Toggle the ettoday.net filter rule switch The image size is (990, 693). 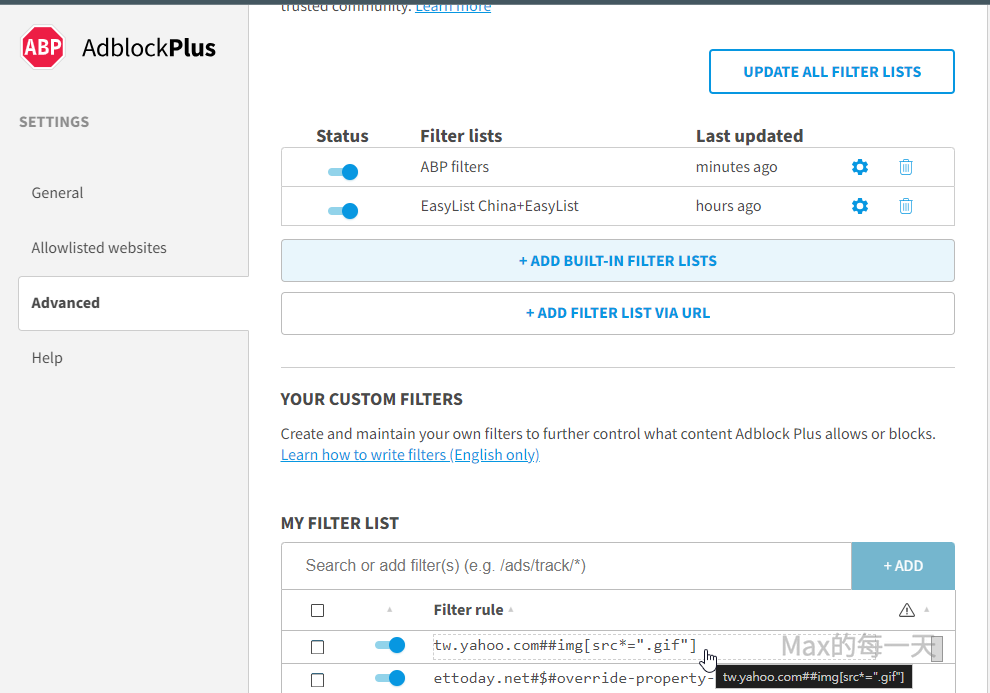(x=390, y=679)
